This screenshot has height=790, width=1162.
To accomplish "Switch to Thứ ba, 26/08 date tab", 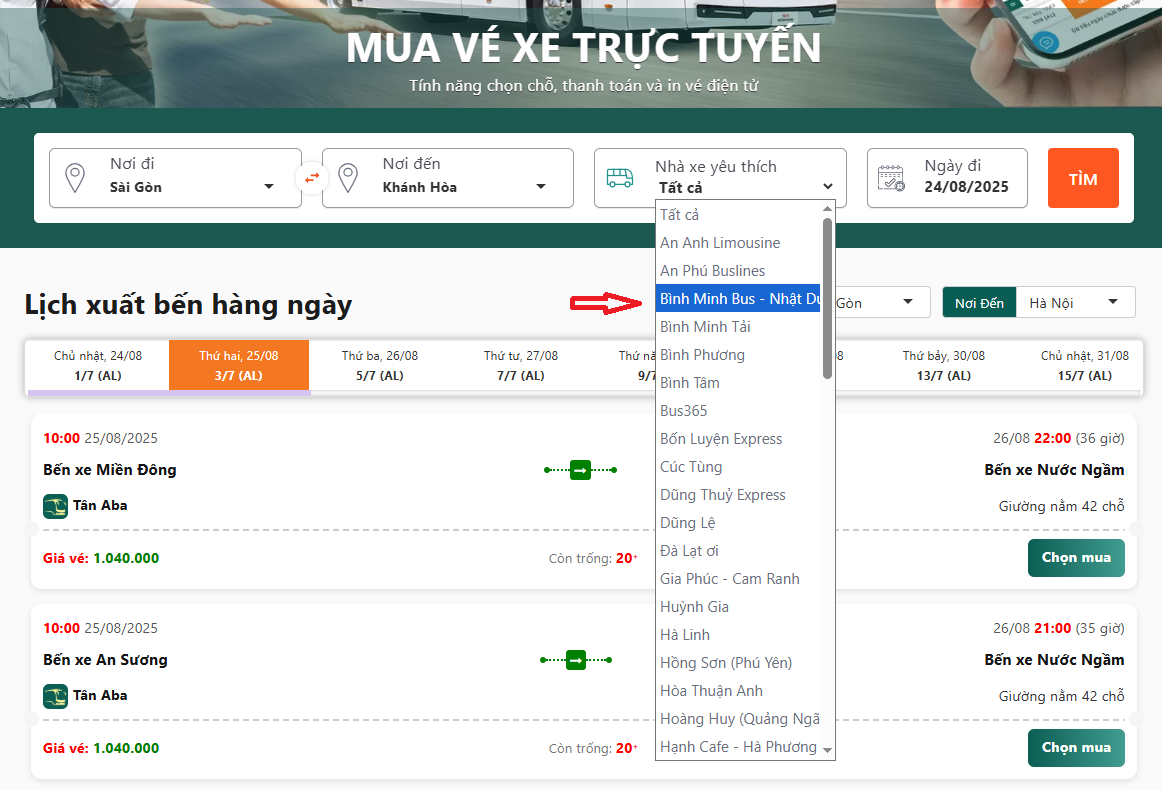I will coord(380,365).
